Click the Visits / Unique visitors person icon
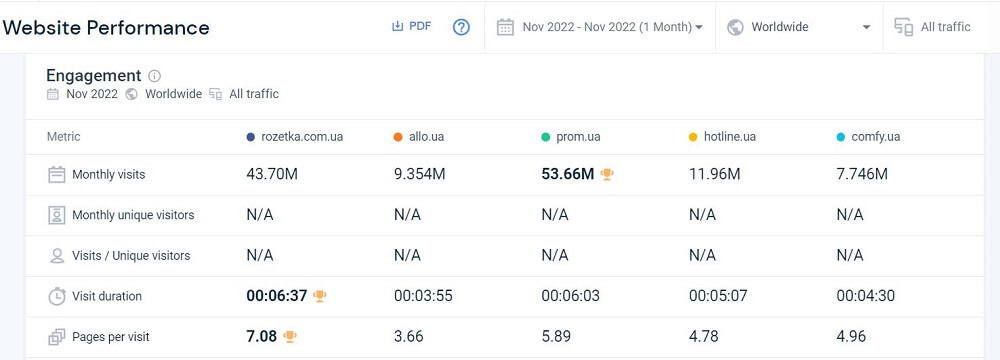Viewport: 1000px width, 360px height. pyautogui.click(x=57, y=256)
